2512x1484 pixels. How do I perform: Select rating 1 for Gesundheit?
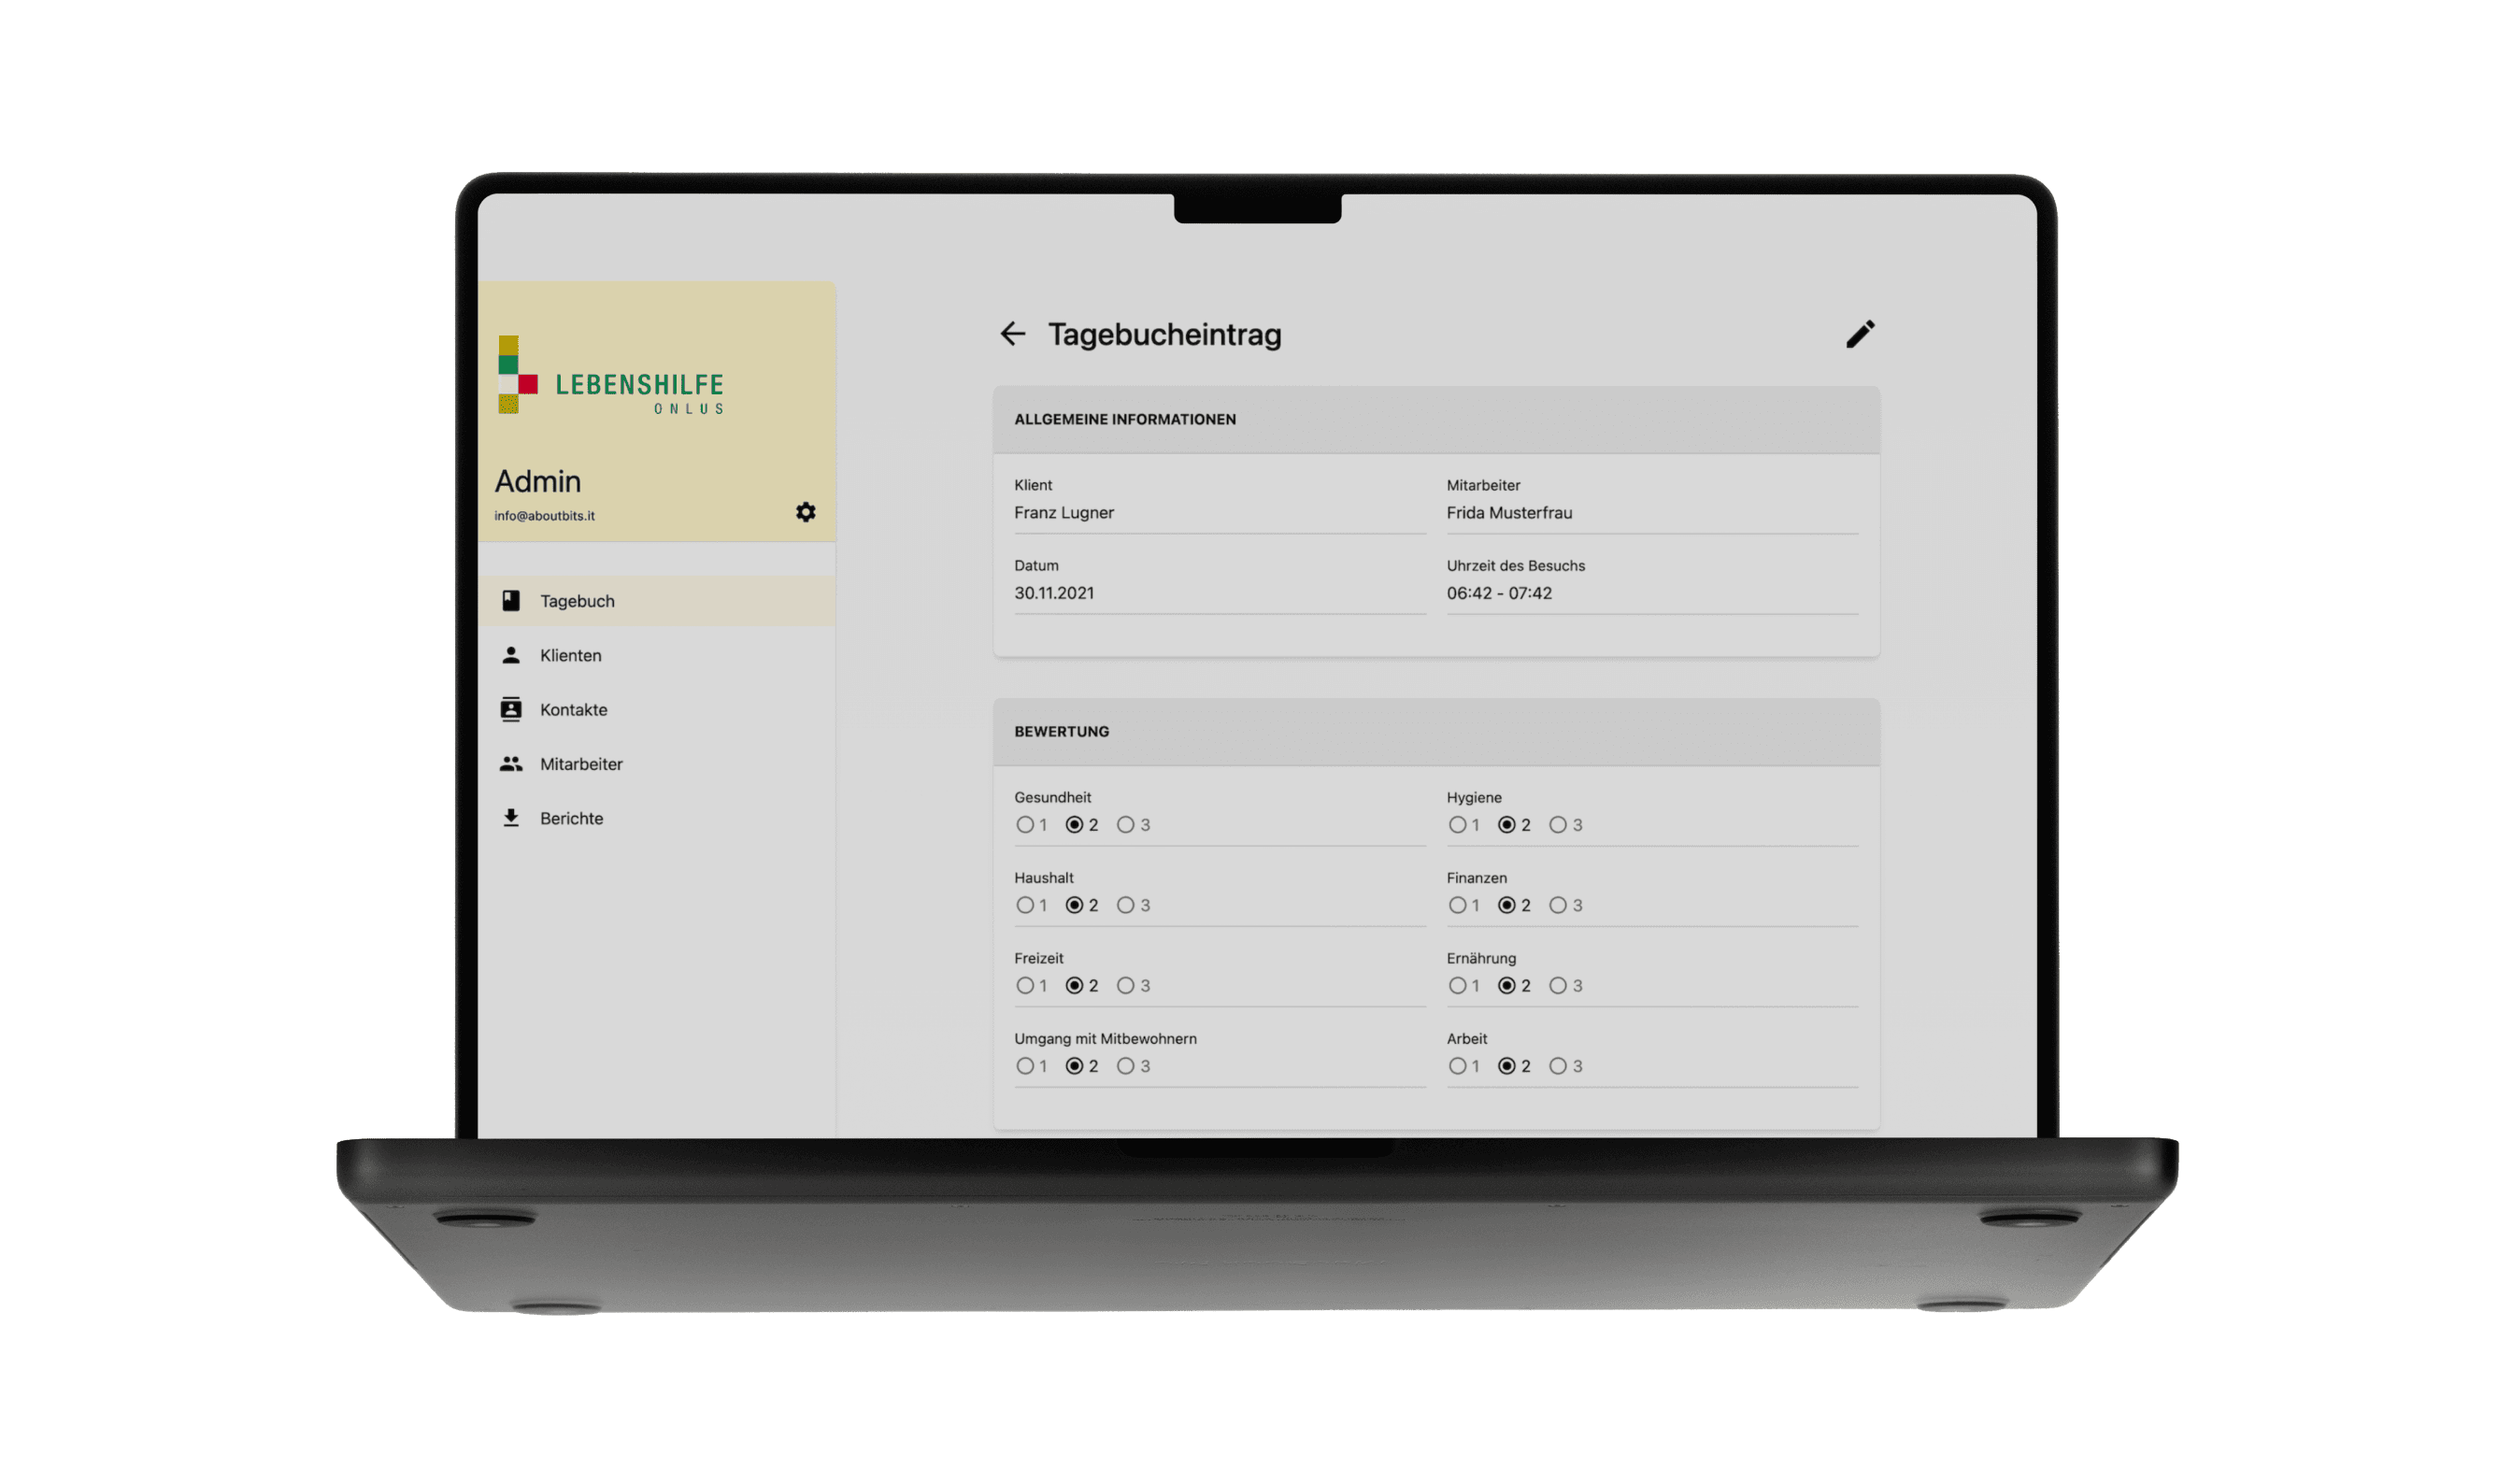point(1025,825)
